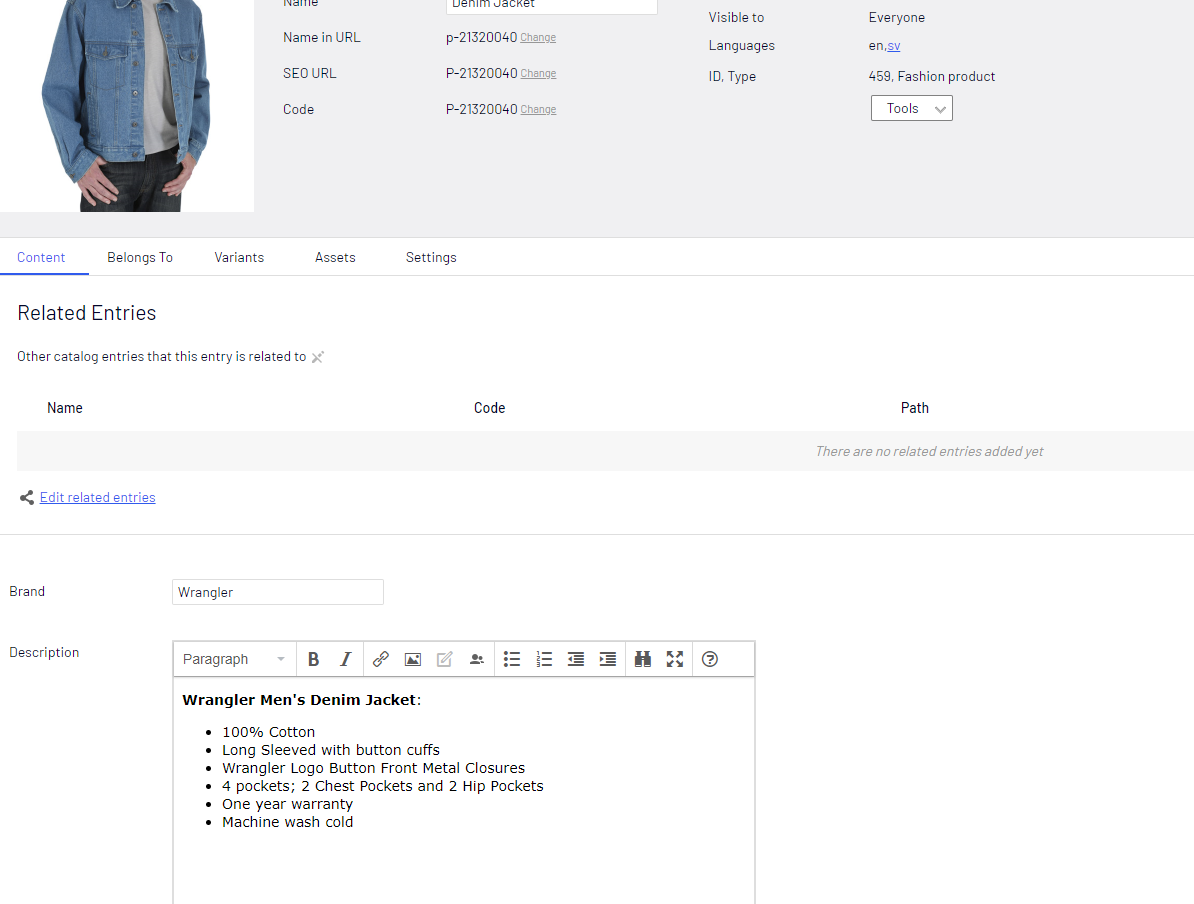Apply bulleted list formatting
Image resolution: width=1194 pixels, height=904 pixels.
(512, 660)
